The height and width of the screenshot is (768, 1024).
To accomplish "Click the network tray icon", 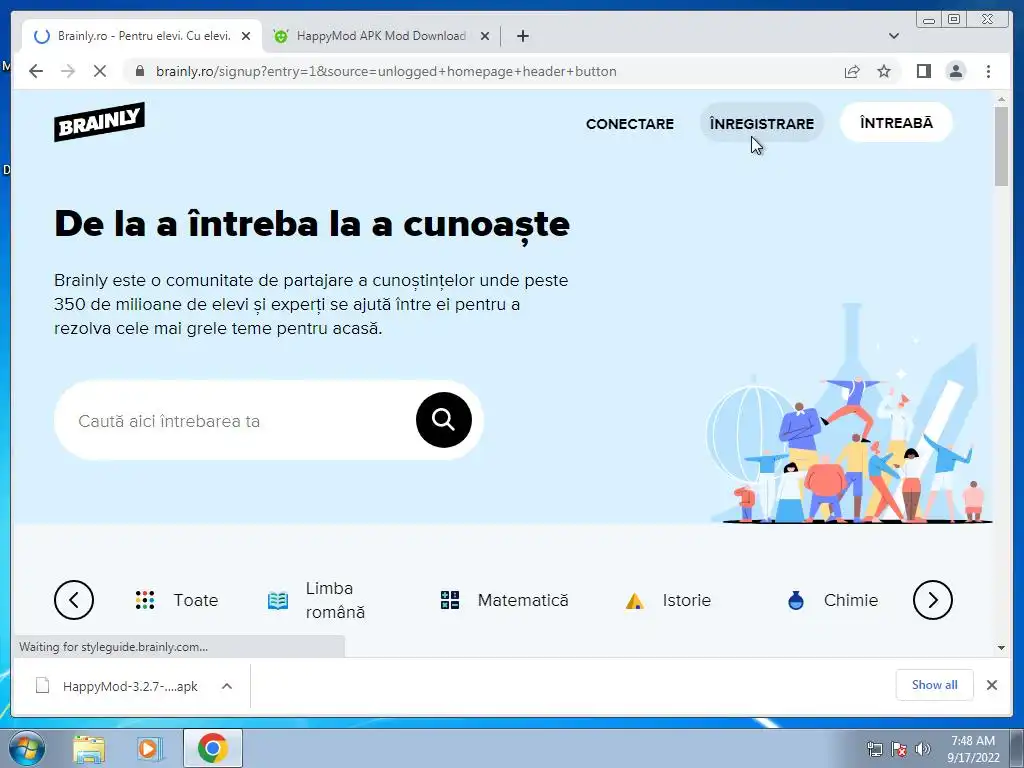I will 874,748.
